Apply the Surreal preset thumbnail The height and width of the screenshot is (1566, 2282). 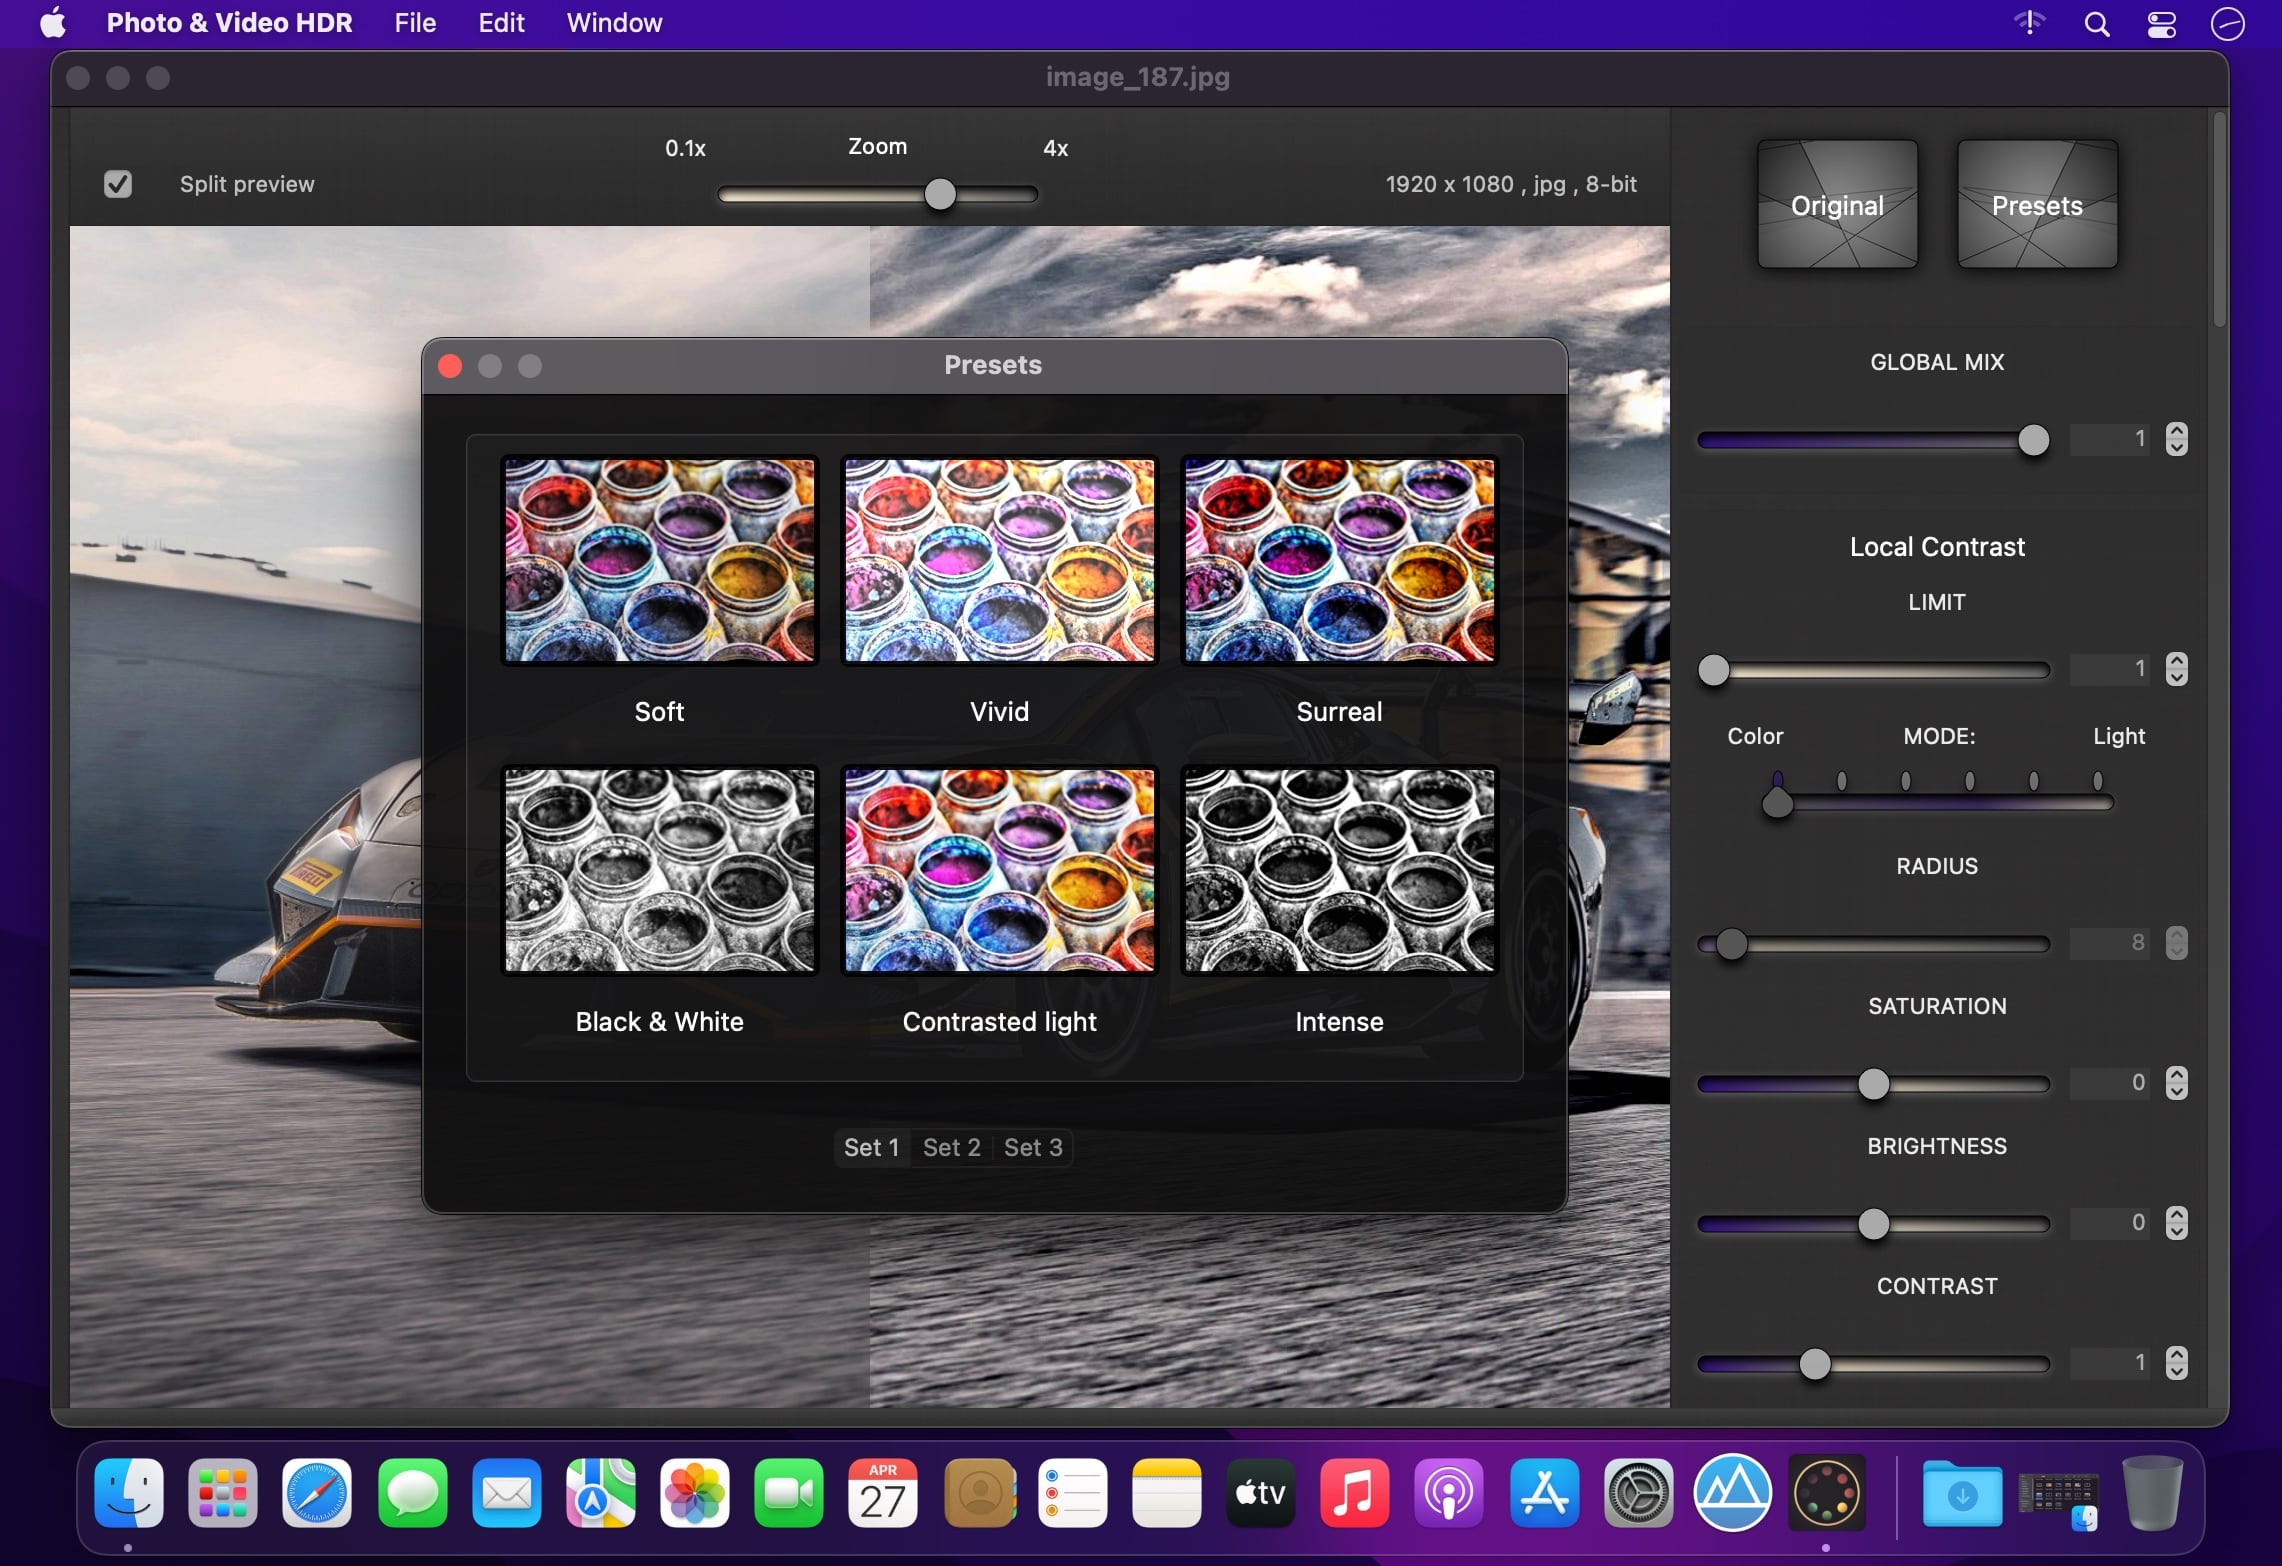(1340, 560)
